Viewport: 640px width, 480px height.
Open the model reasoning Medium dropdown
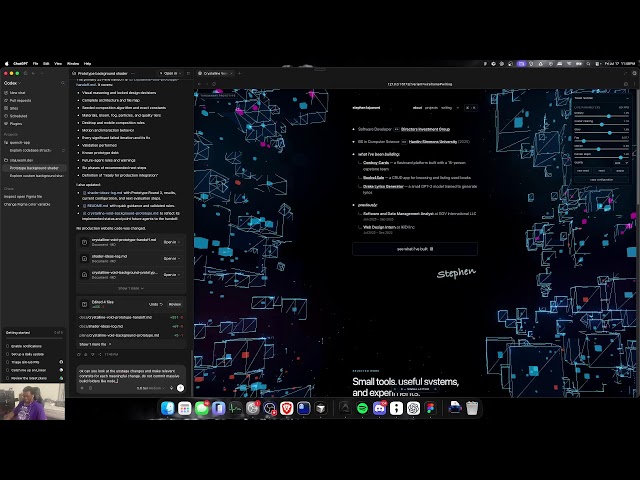[150, 388]
